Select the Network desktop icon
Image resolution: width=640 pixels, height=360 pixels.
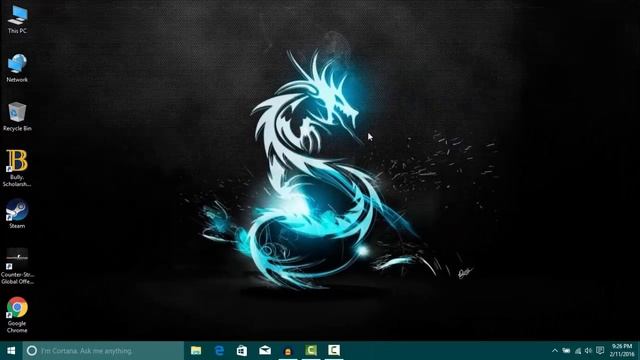(17, 68)
